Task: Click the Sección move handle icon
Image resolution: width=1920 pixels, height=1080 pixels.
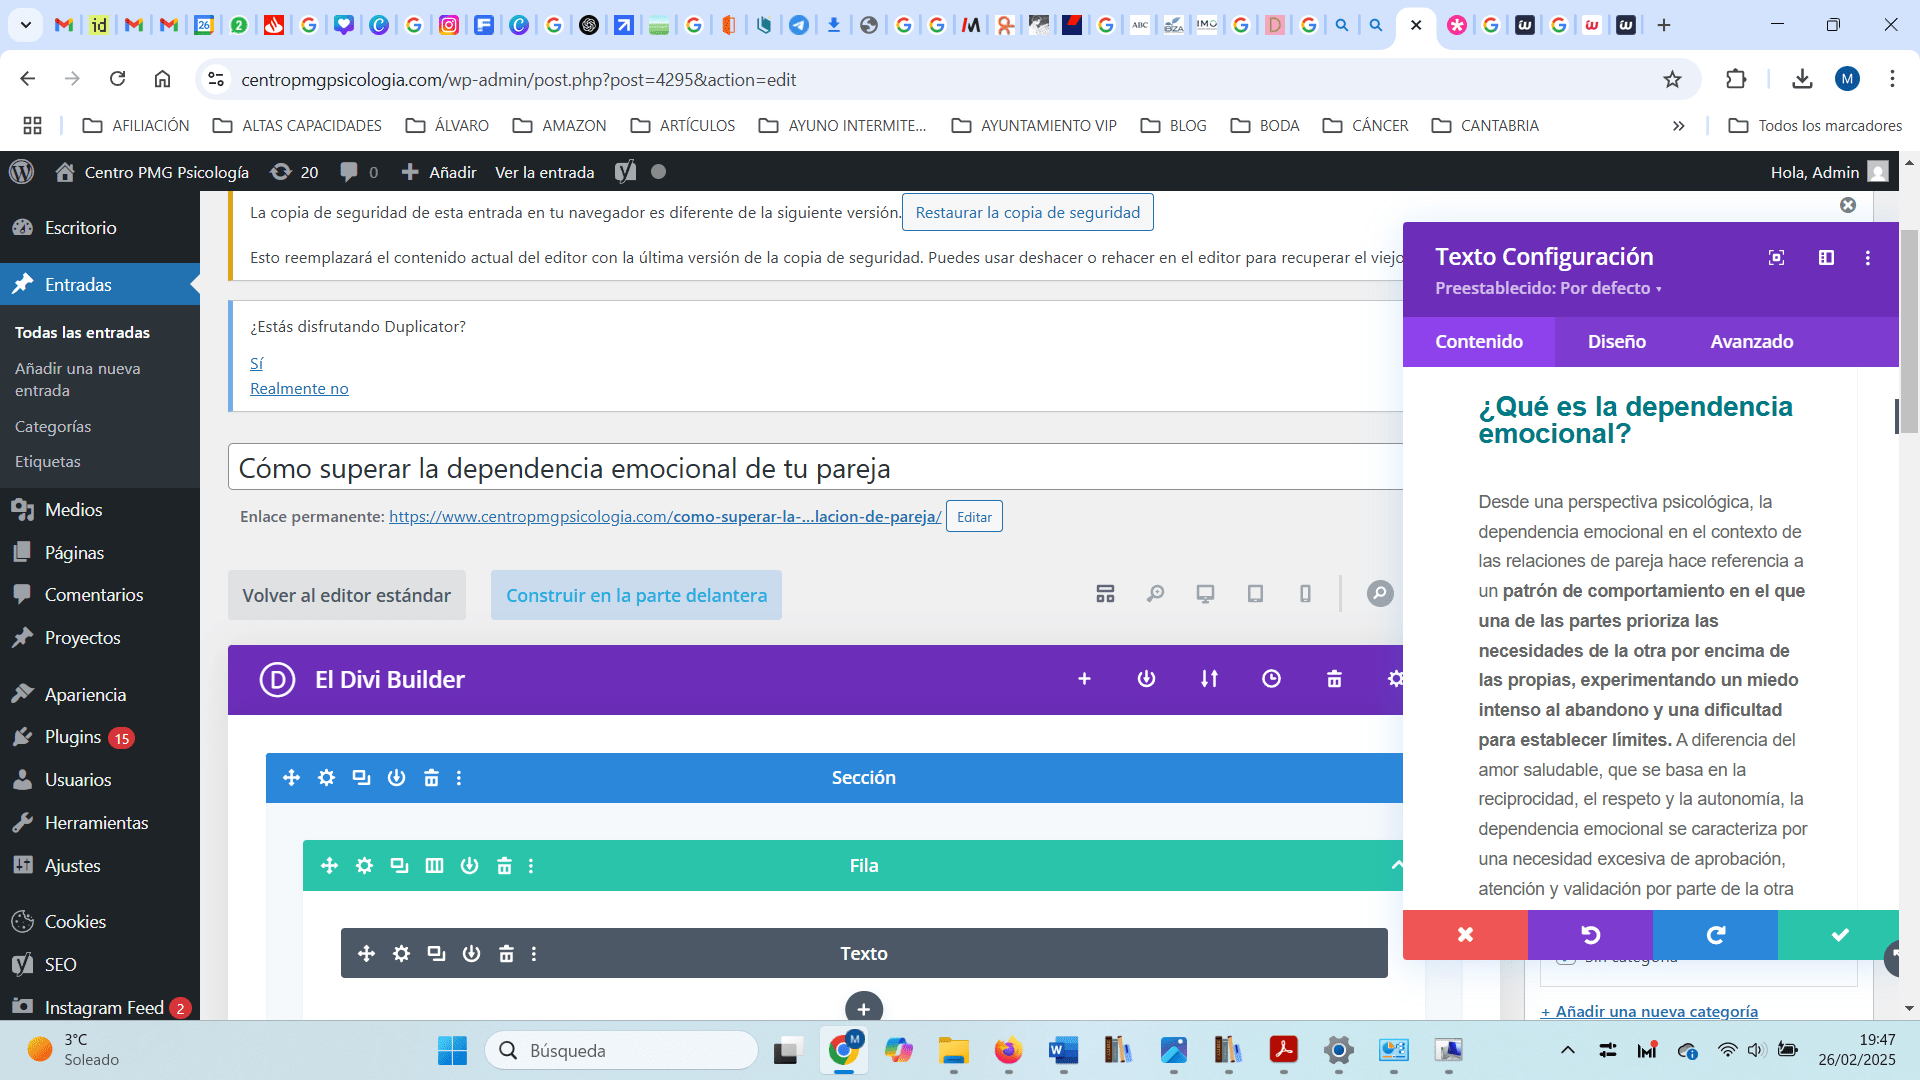Action: [x=291, y=778]
